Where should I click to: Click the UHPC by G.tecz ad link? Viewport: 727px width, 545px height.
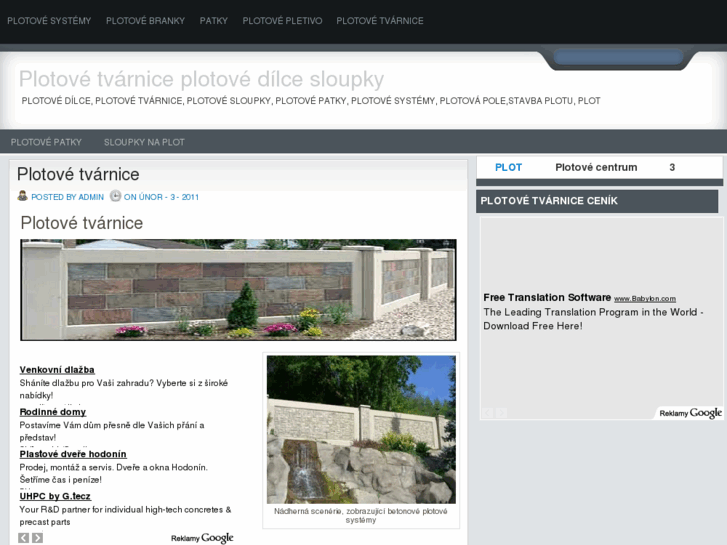coord(55,496)
